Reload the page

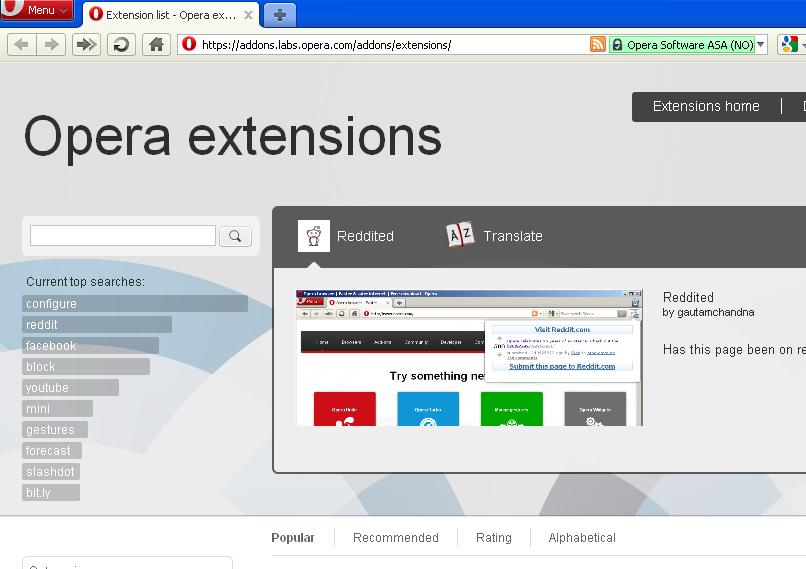point(121,45)
